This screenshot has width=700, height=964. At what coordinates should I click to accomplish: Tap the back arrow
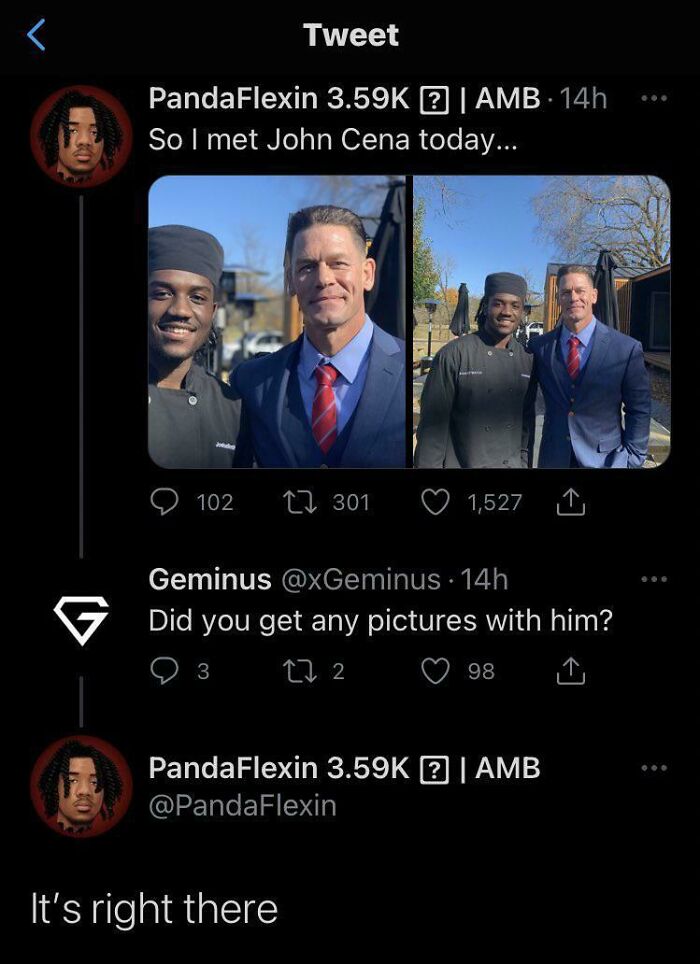pos(36,36)
